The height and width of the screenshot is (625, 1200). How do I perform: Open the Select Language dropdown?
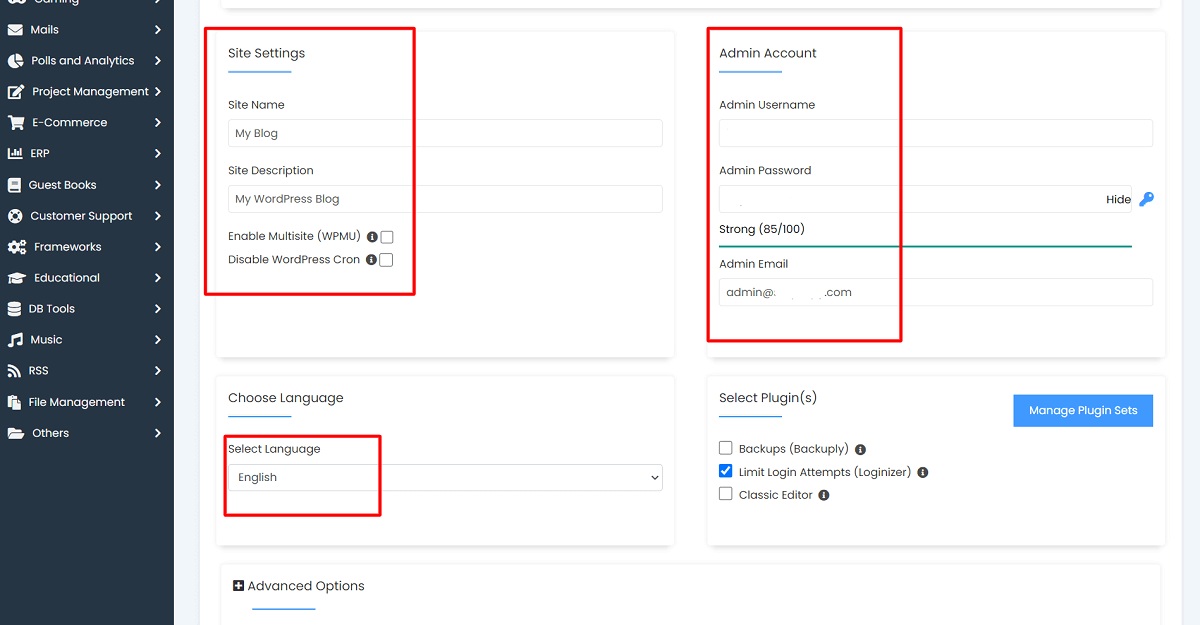click(444, 477)
